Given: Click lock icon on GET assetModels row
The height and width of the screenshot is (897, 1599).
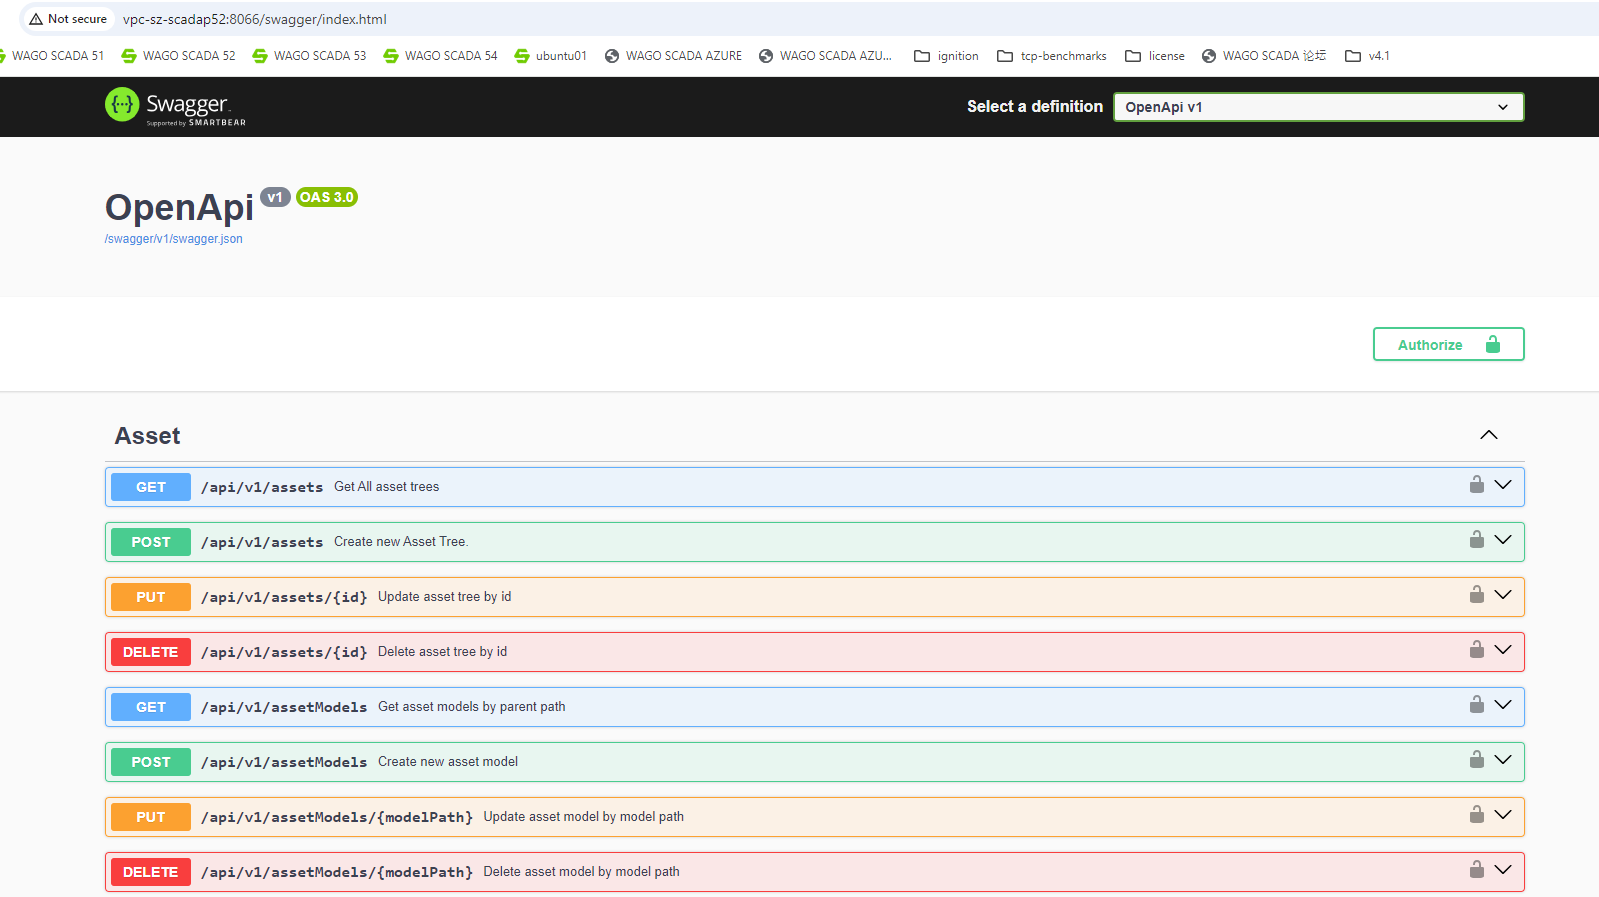Looking at the screenshot, I should click(1476, 705).
